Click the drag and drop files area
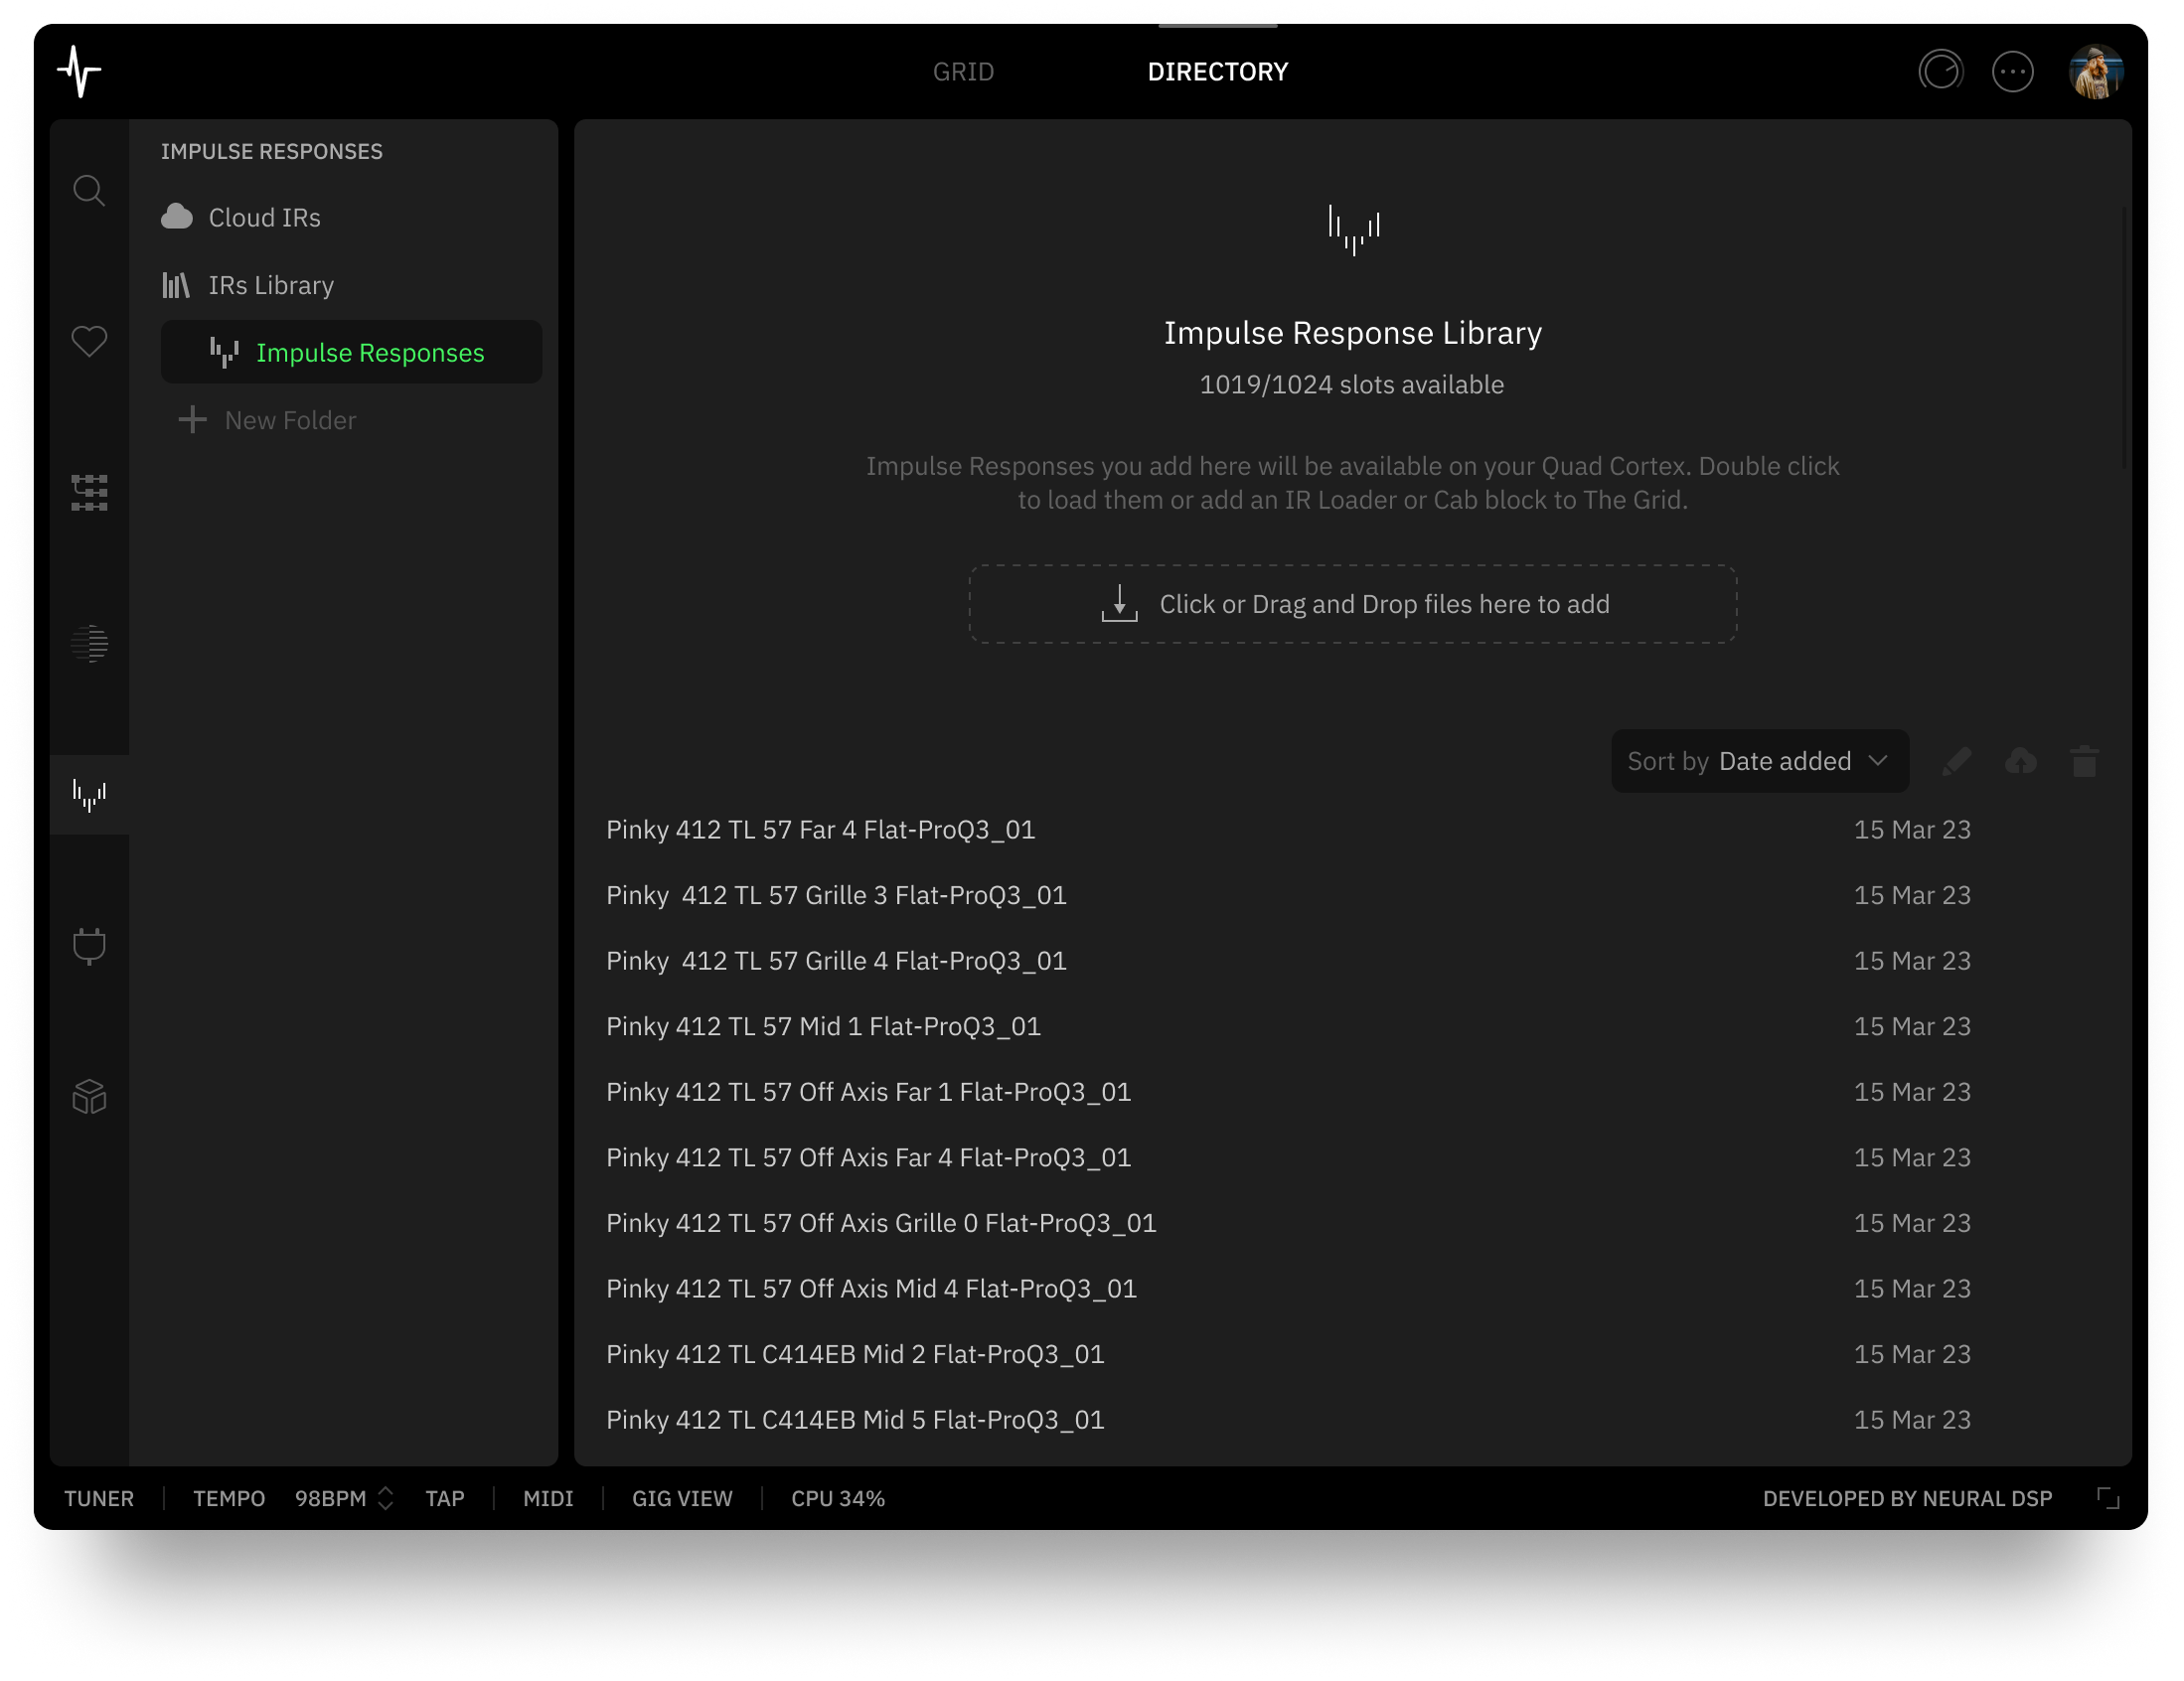Viewport: 2184px width, 1681px height. [x=1352, y=604]
